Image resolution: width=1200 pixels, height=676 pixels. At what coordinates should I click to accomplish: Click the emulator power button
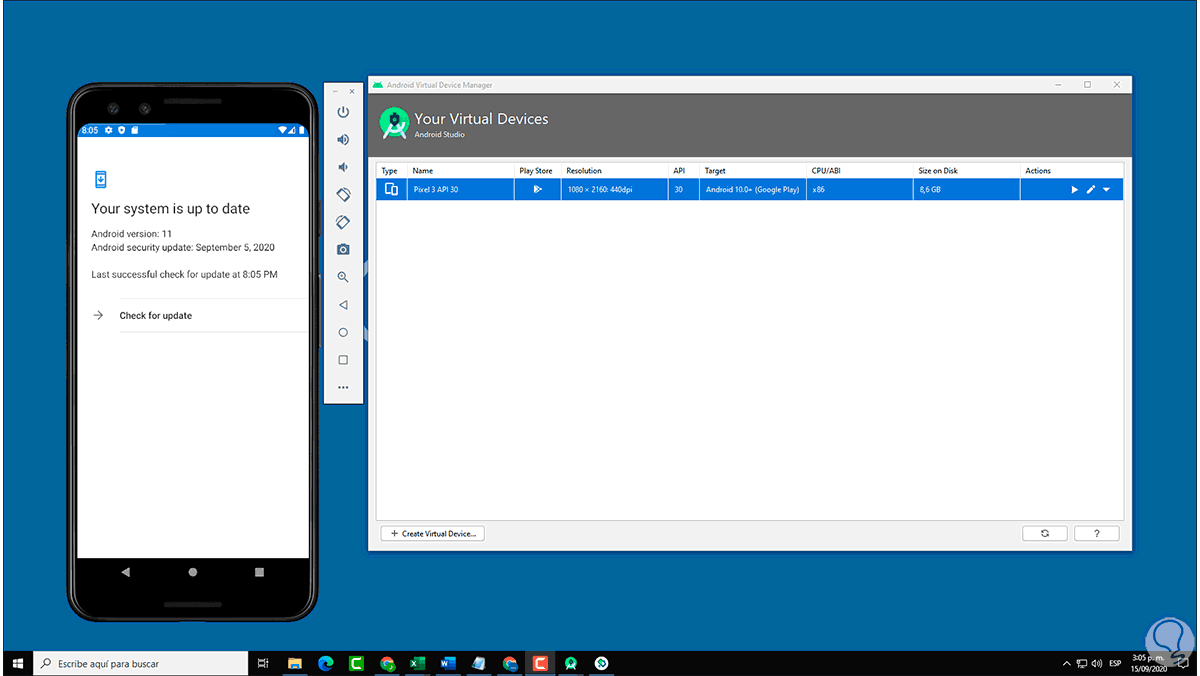click(x=343, y=112)
